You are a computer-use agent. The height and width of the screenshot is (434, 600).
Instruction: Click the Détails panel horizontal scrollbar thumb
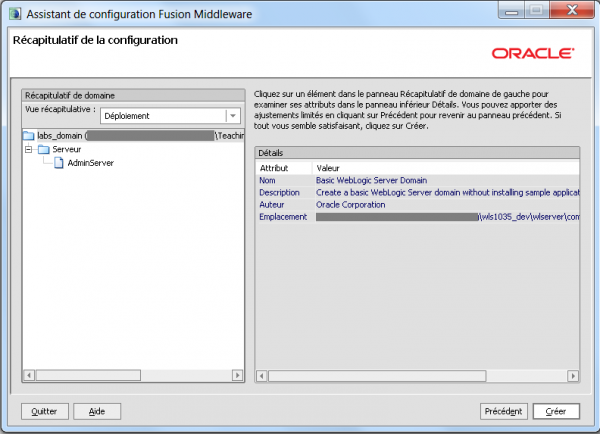click(x=377, y=376)
